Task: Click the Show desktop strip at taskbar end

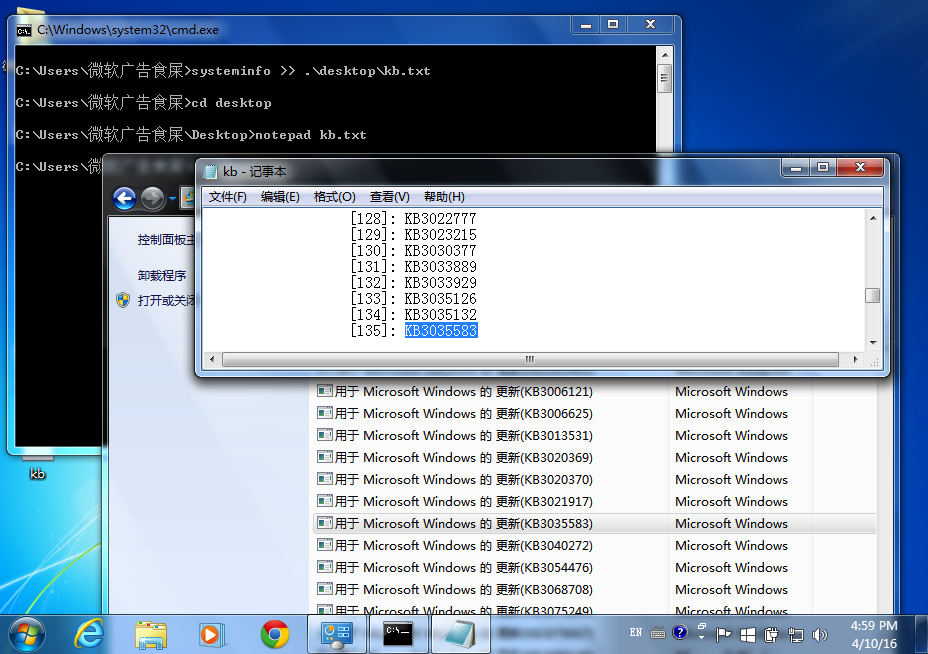Action: (x=921, y=634)
